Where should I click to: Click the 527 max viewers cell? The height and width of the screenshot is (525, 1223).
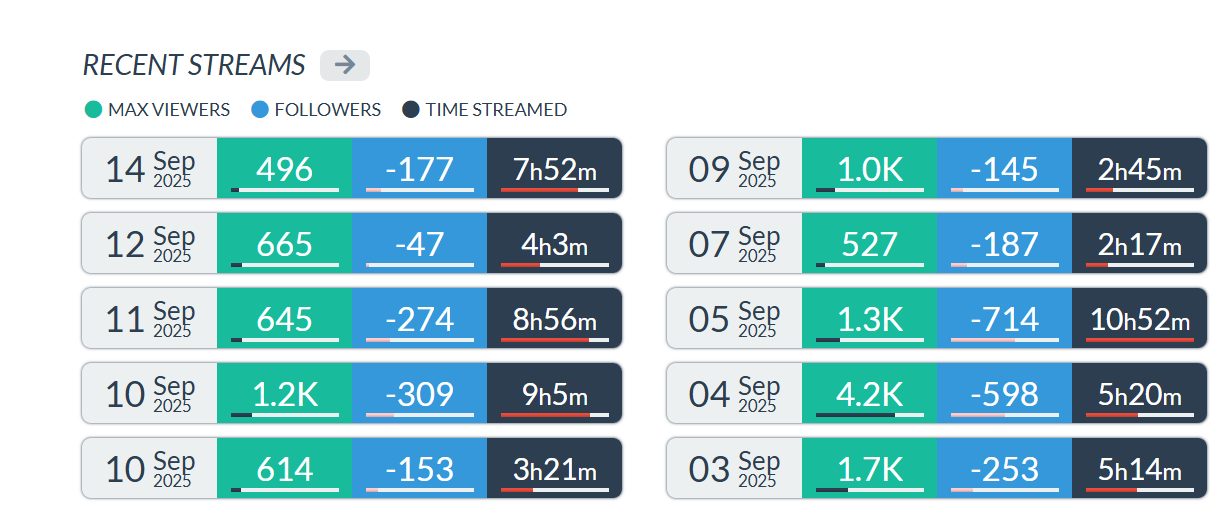tap(870, 243)
